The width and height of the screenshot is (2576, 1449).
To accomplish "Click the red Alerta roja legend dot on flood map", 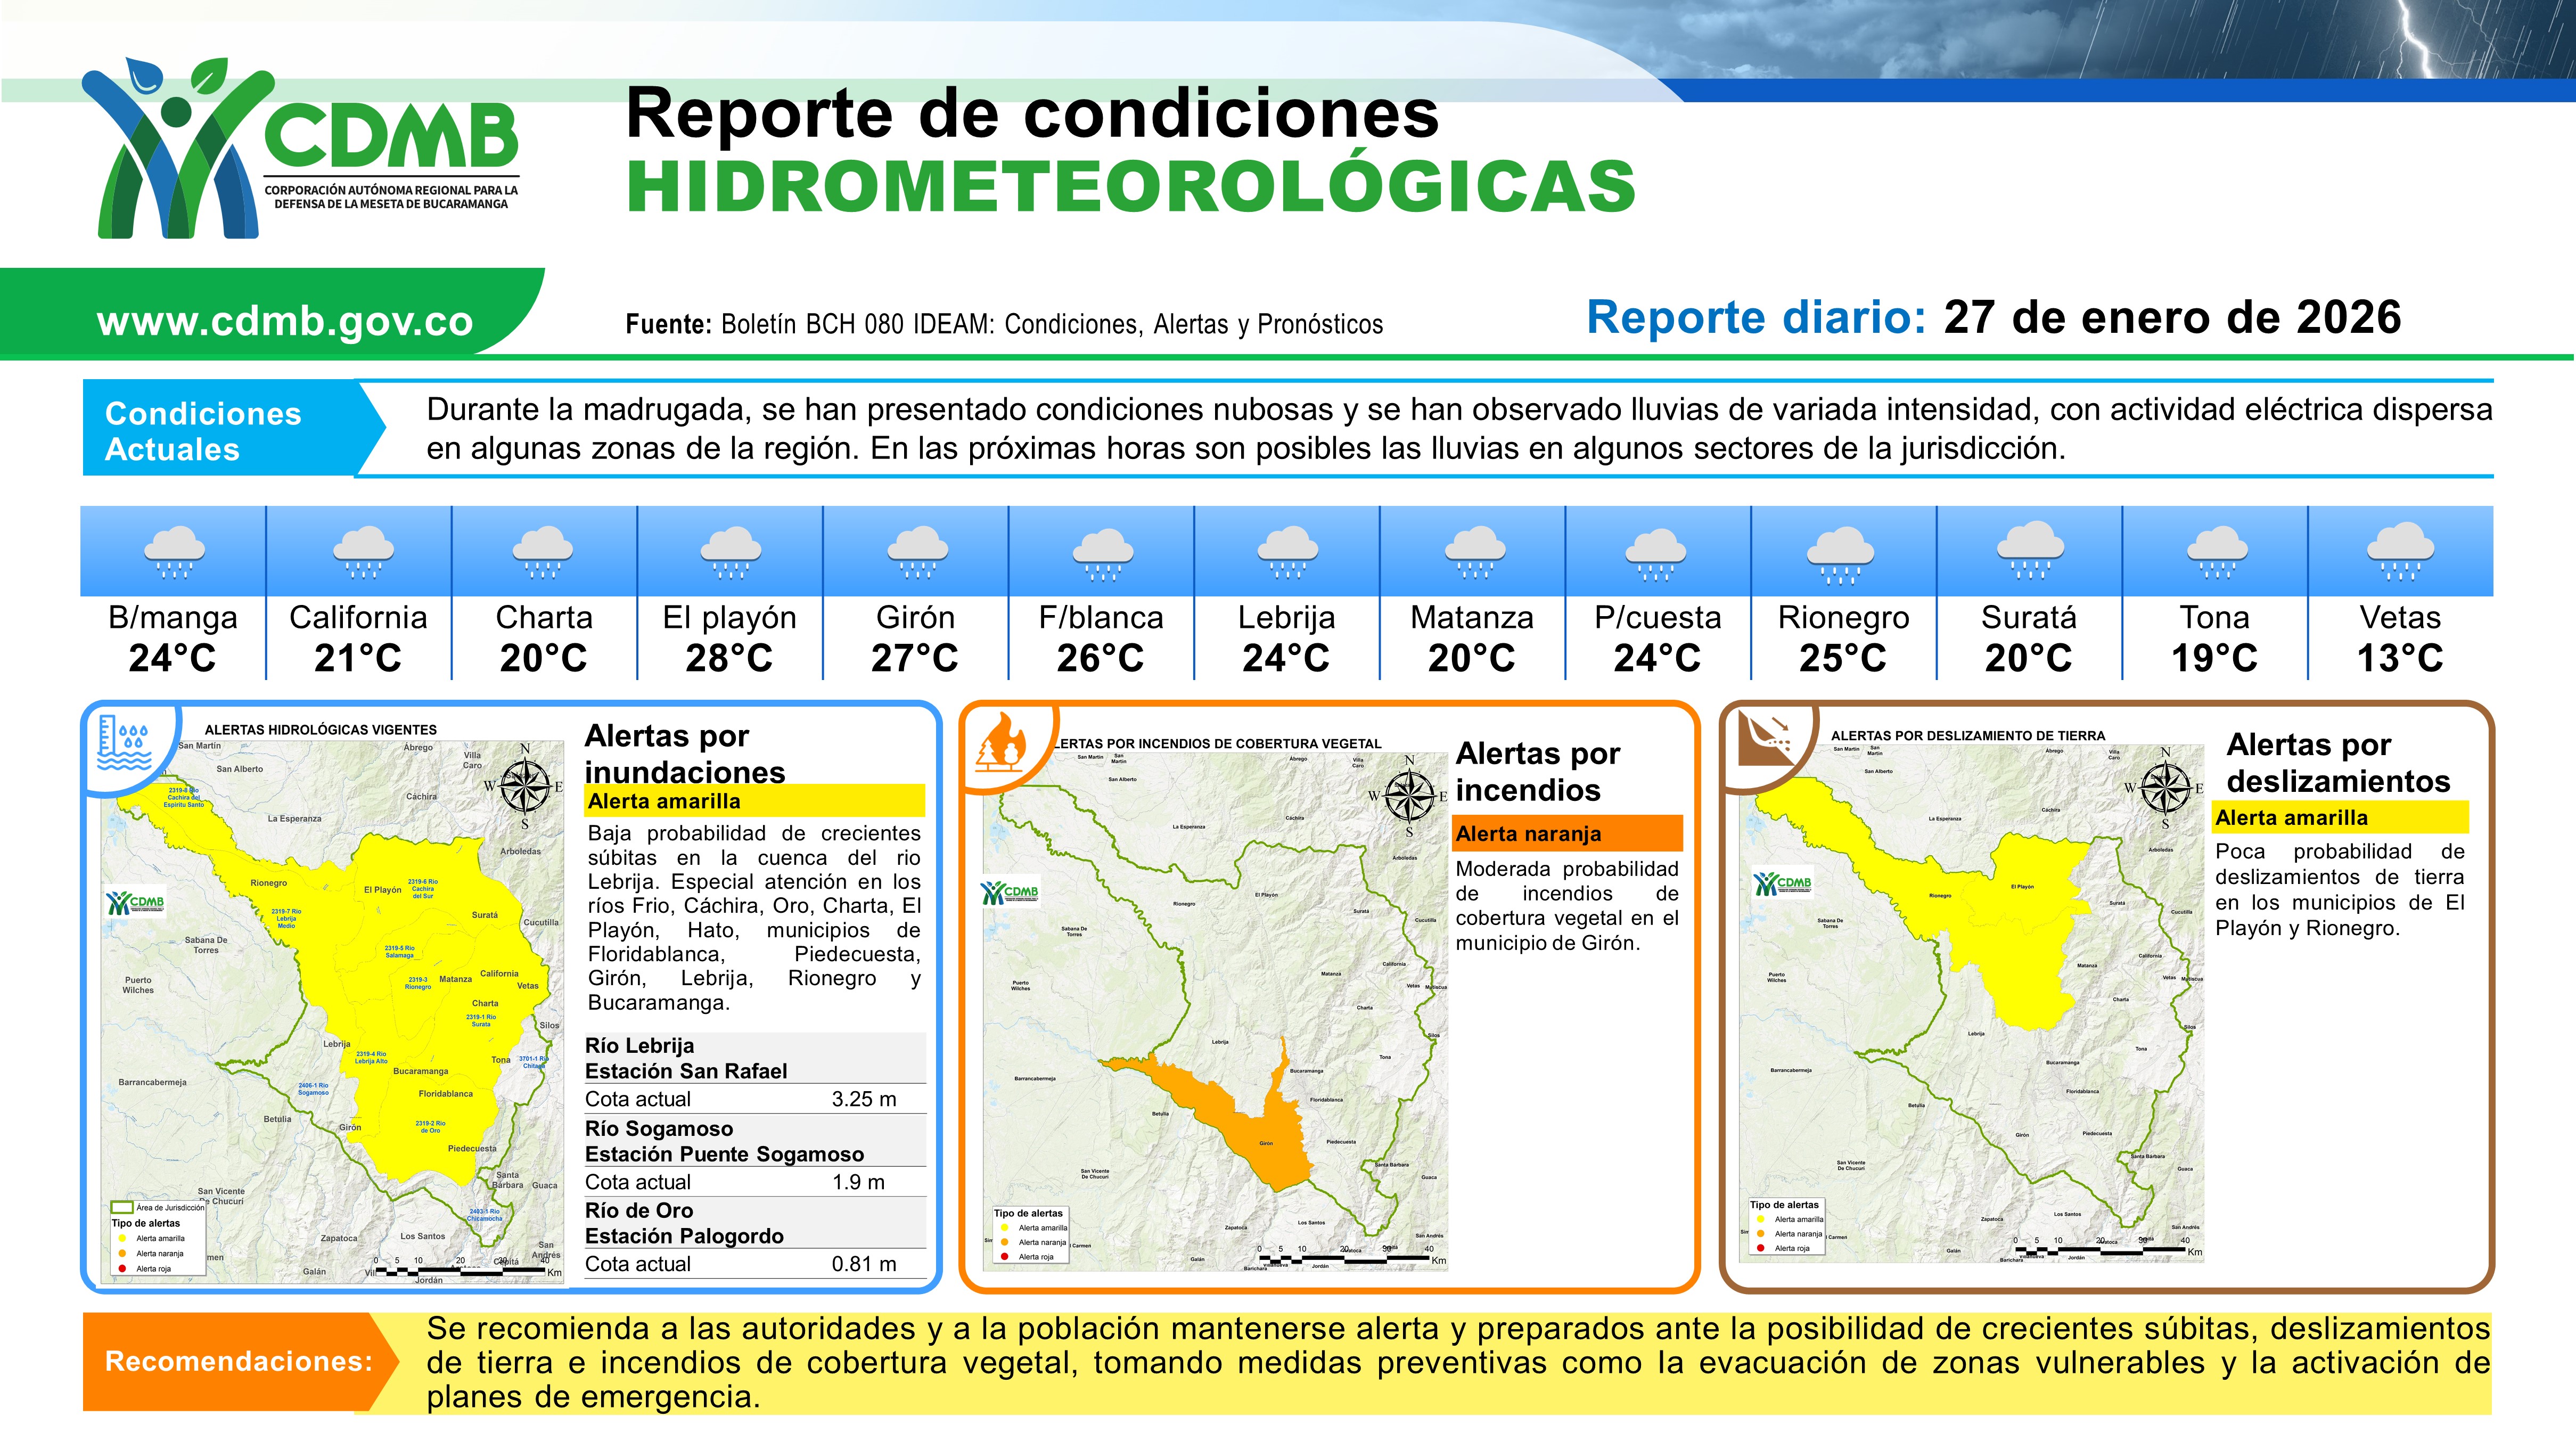I will [122, 1268].
